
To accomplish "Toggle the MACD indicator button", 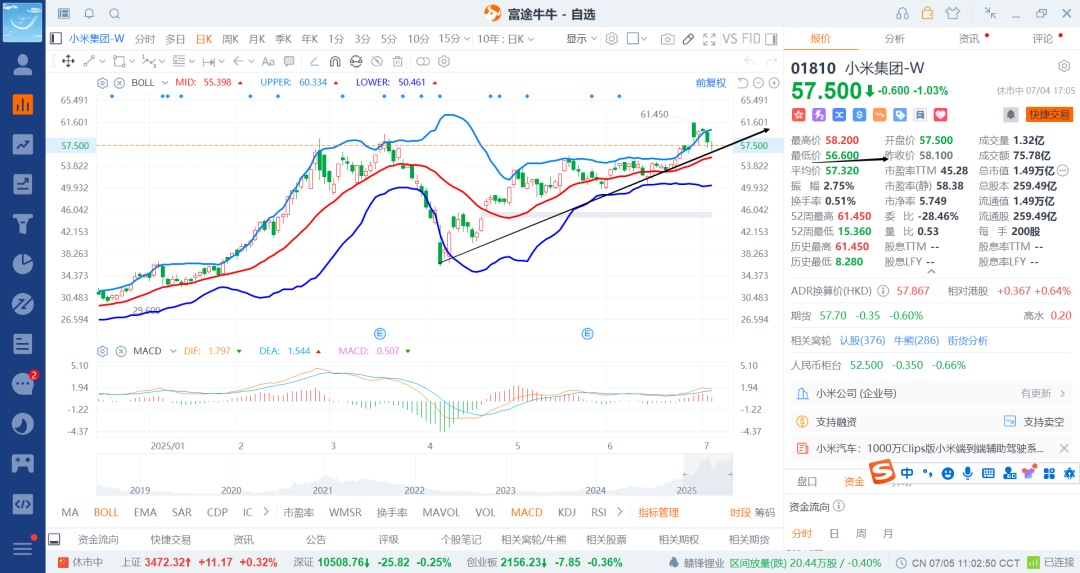I will 526,512.
